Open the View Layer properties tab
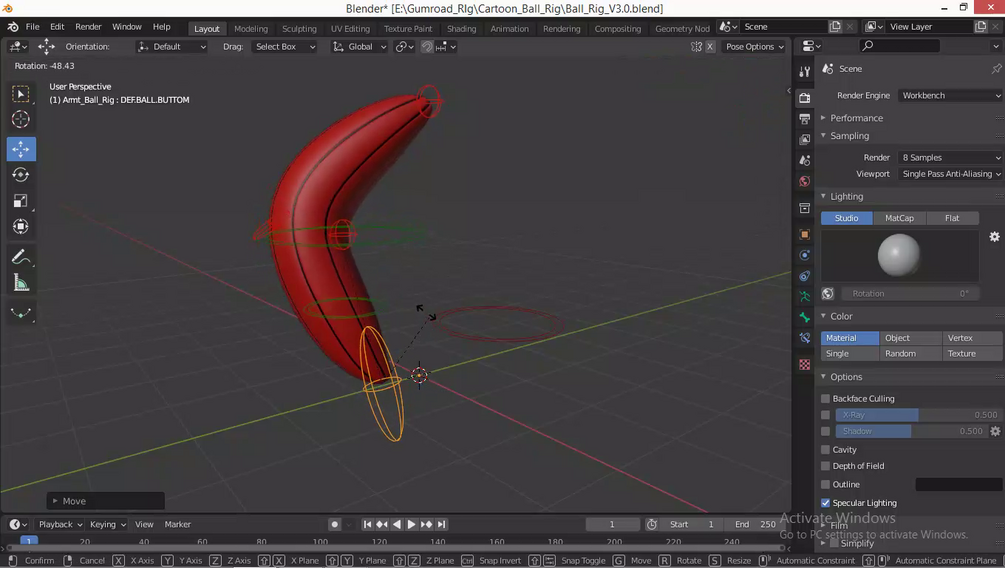 point(804,139)
